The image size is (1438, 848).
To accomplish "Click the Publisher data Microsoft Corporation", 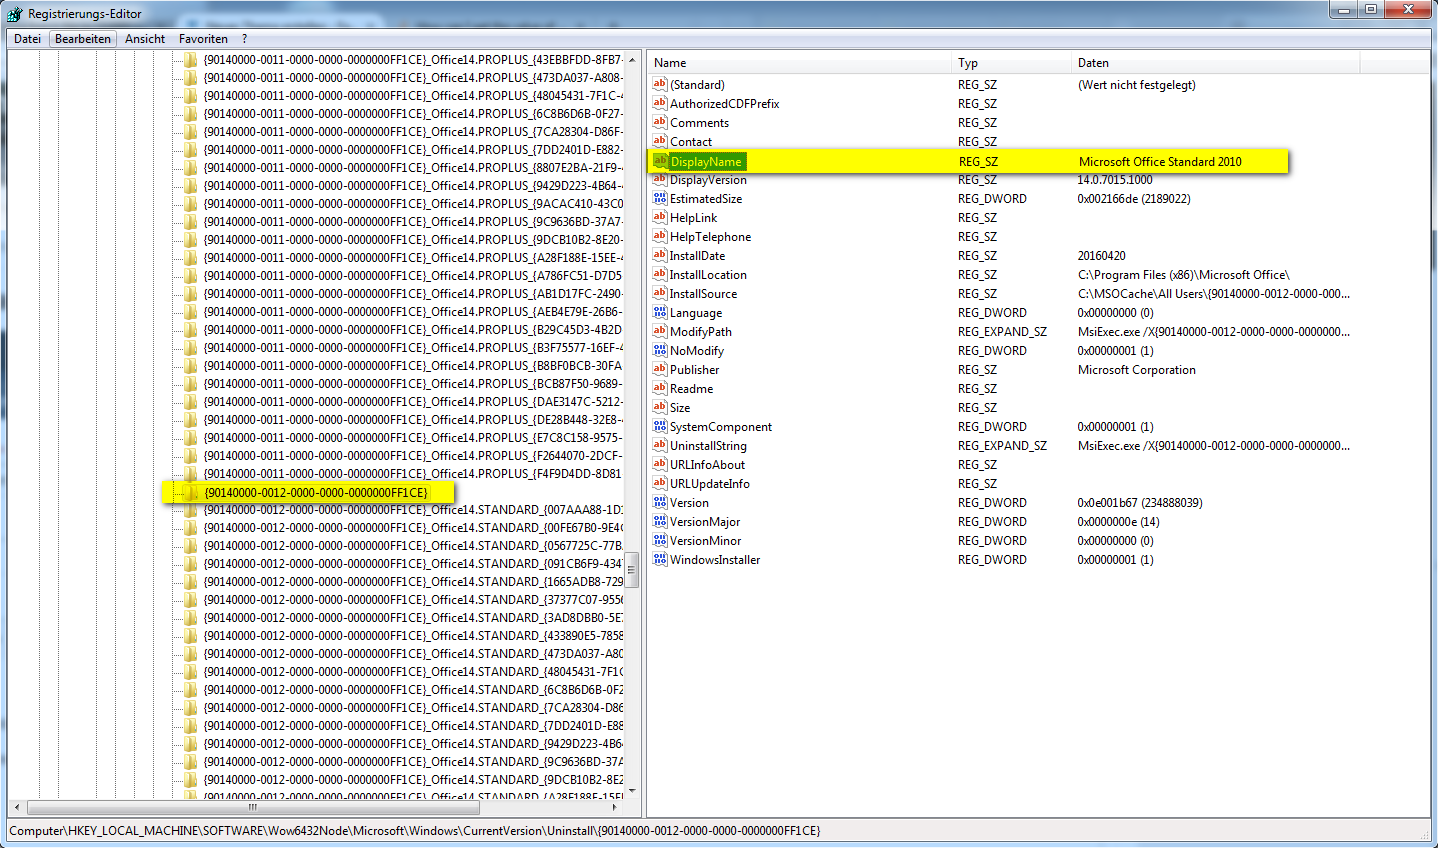I will pyautogui.click(x=1136, y=370).
